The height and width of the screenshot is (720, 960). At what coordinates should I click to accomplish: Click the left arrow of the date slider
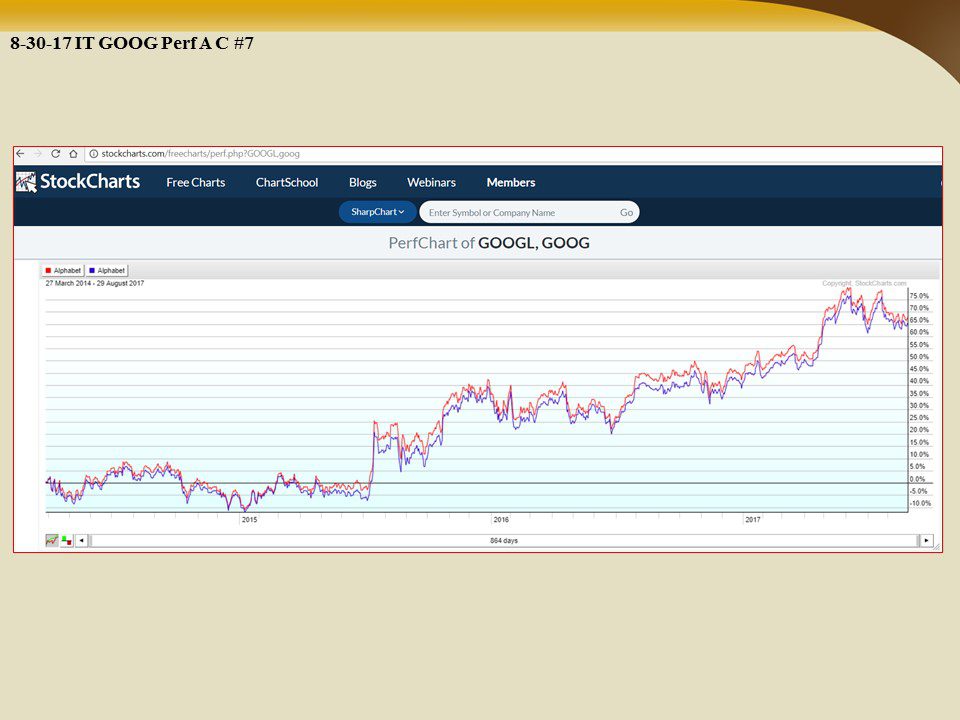81,541
